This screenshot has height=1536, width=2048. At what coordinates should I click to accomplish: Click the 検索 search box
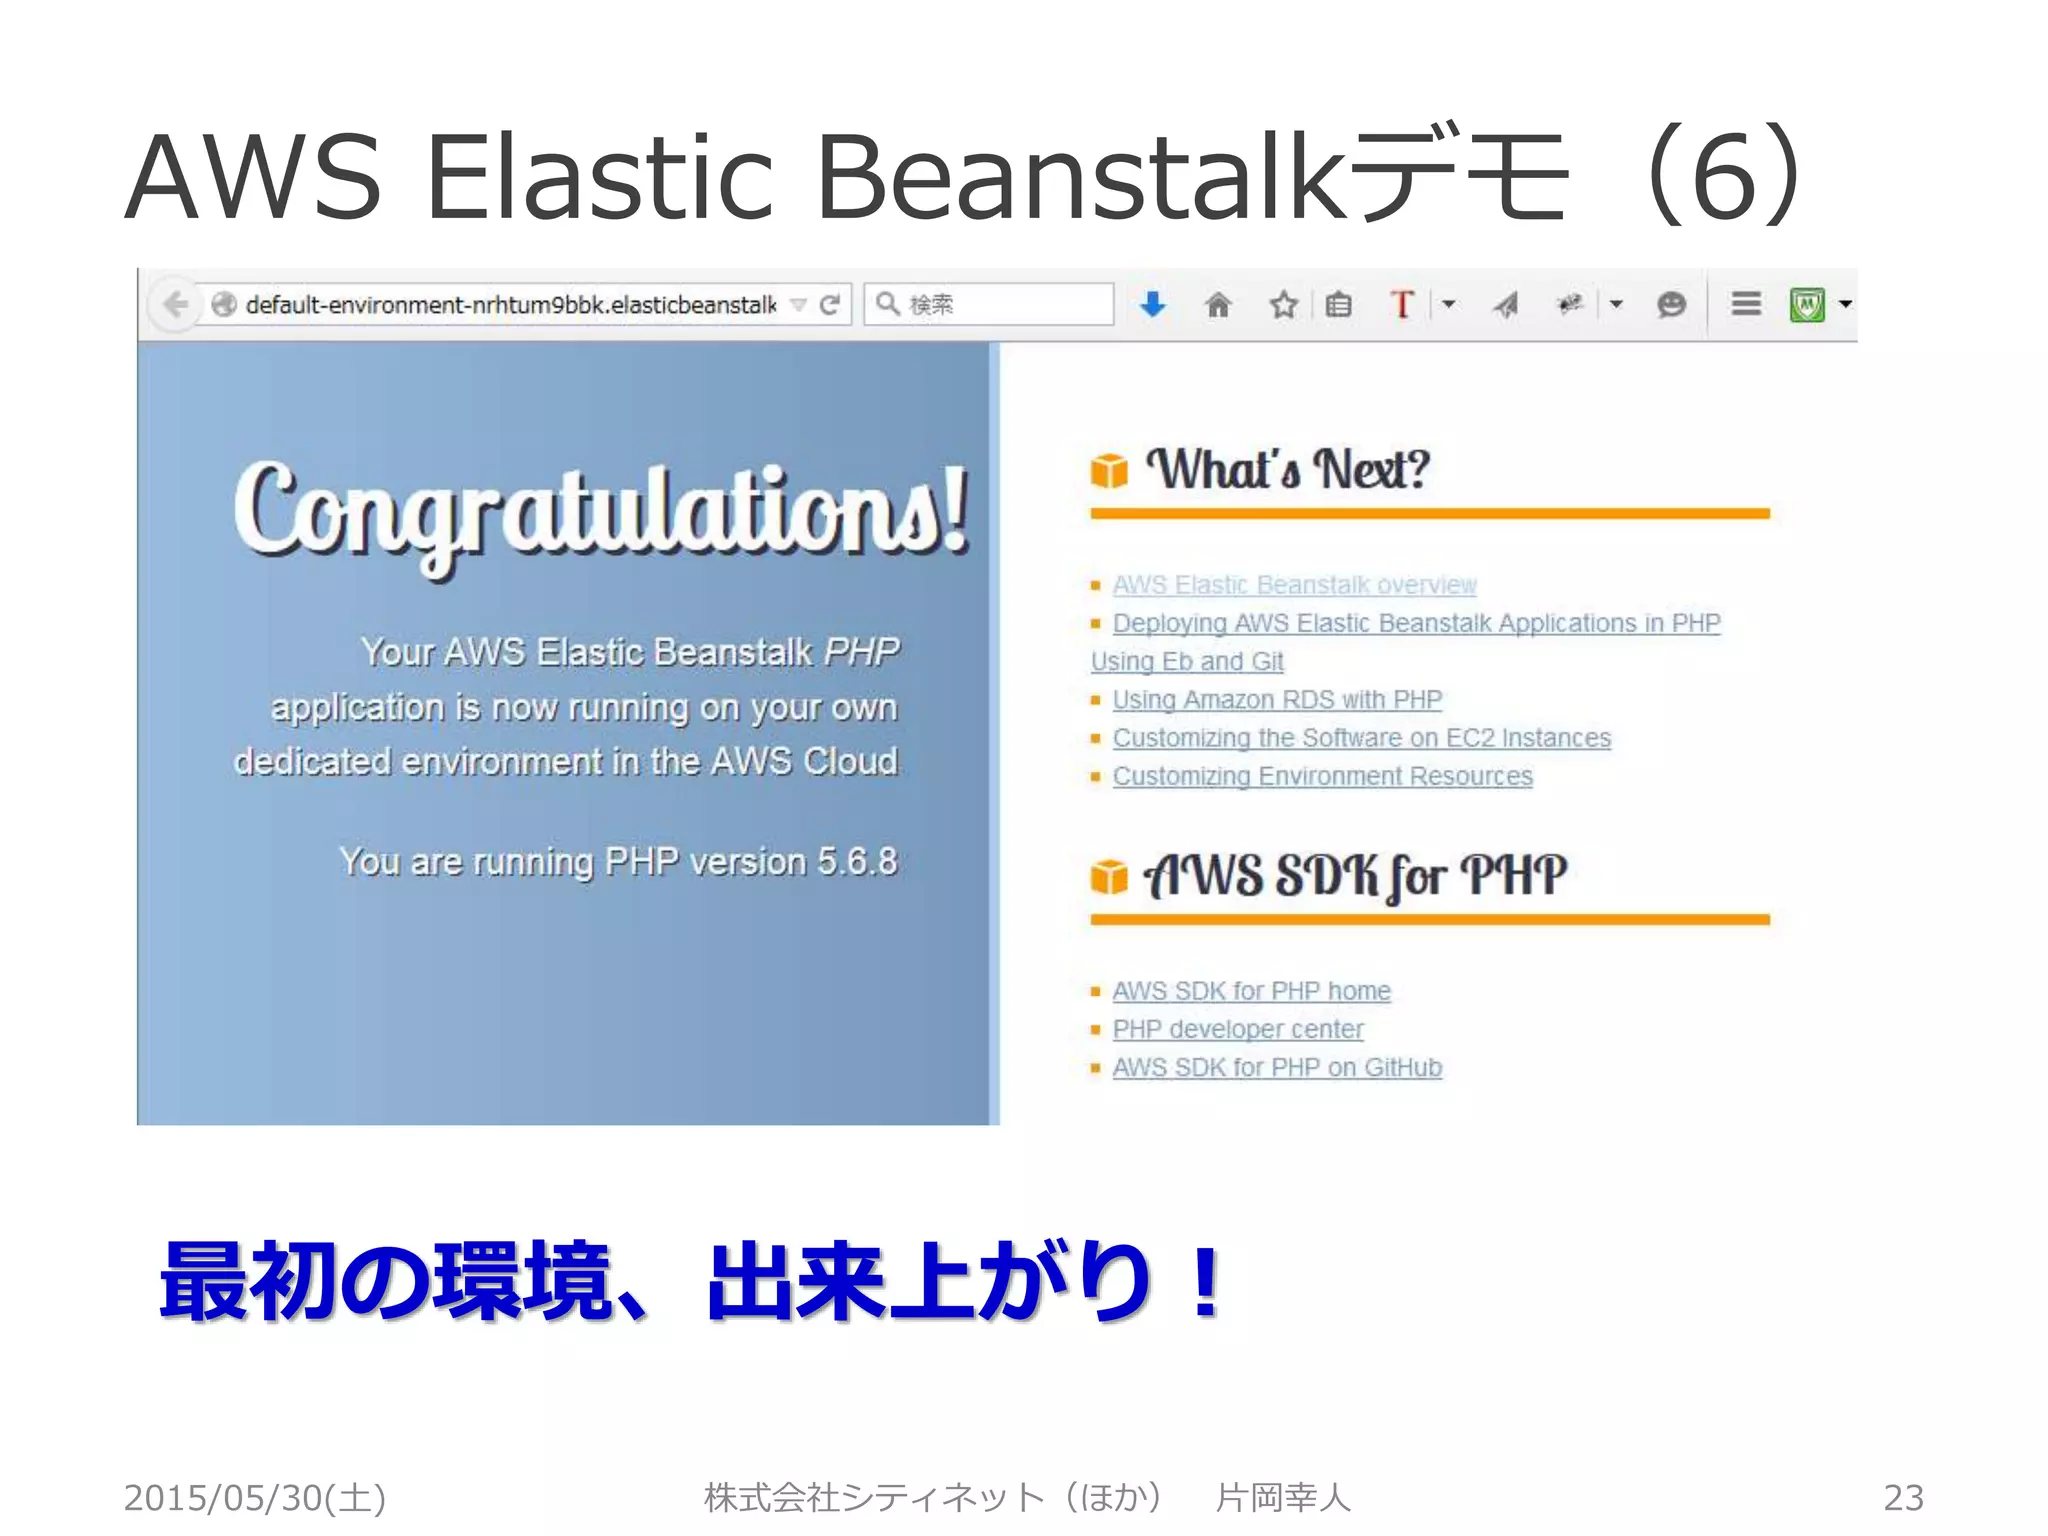coord(988,304)
